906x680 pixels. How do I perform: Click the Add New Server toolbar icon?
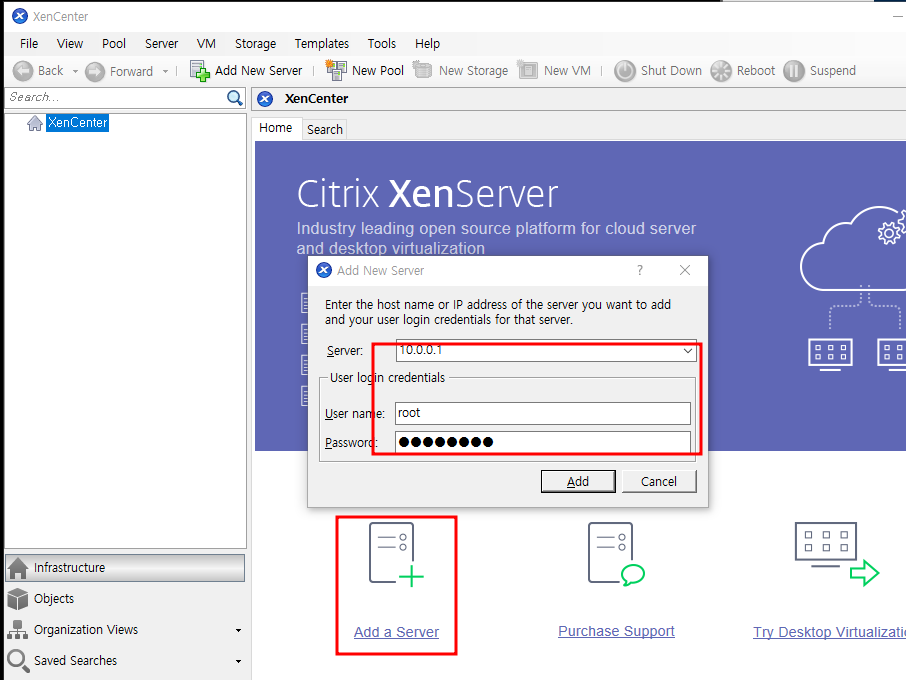pyautogui.click(x=200, y=71)
